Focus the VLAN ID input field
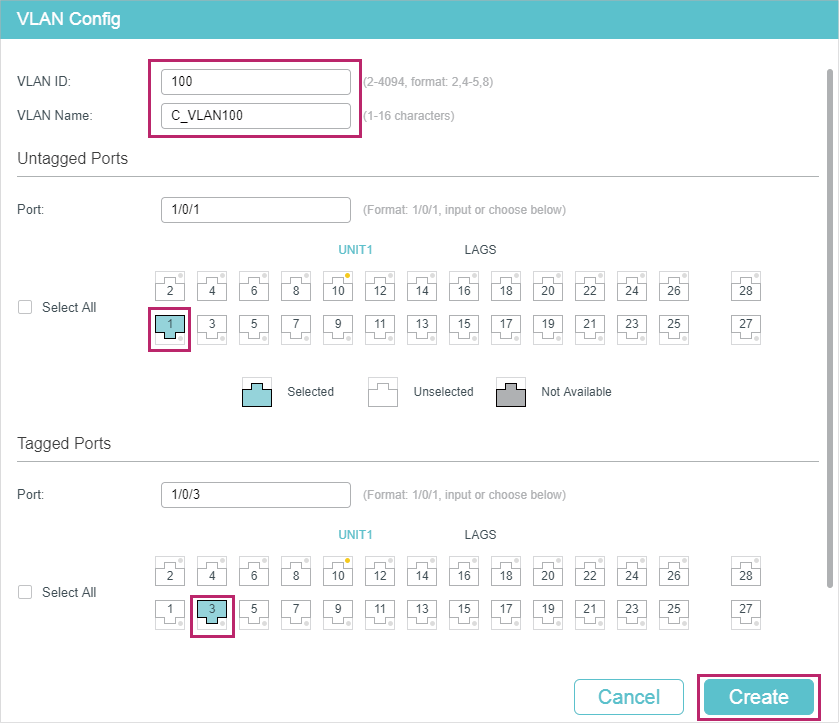The height and width of the screenshot is (723, 839). point(256,82)
